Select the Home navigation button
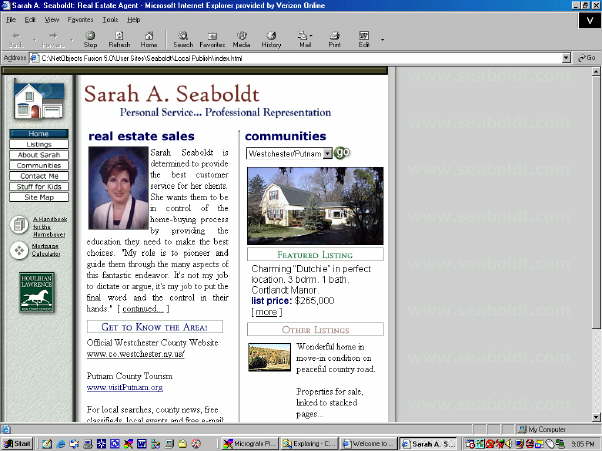This screenshot has height=451, width=602. [39, 134]
